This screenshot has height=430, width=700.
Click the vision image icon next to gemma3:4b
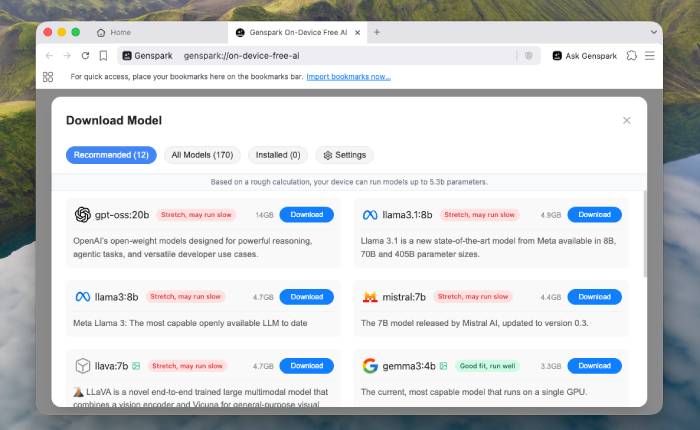pyautogui.click(x=443, y=366)
